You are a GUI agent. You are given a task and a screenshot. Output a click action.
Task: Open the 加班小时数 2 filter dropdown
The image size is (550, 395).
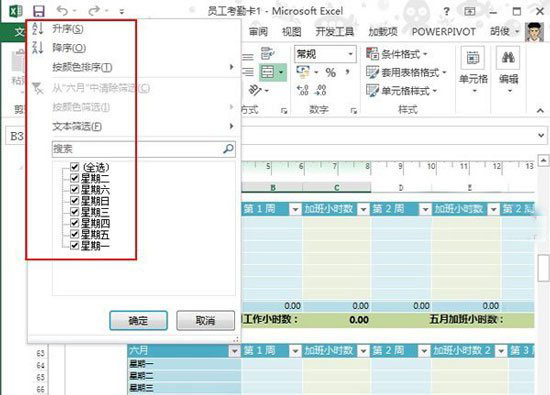[x=501, y=350]
